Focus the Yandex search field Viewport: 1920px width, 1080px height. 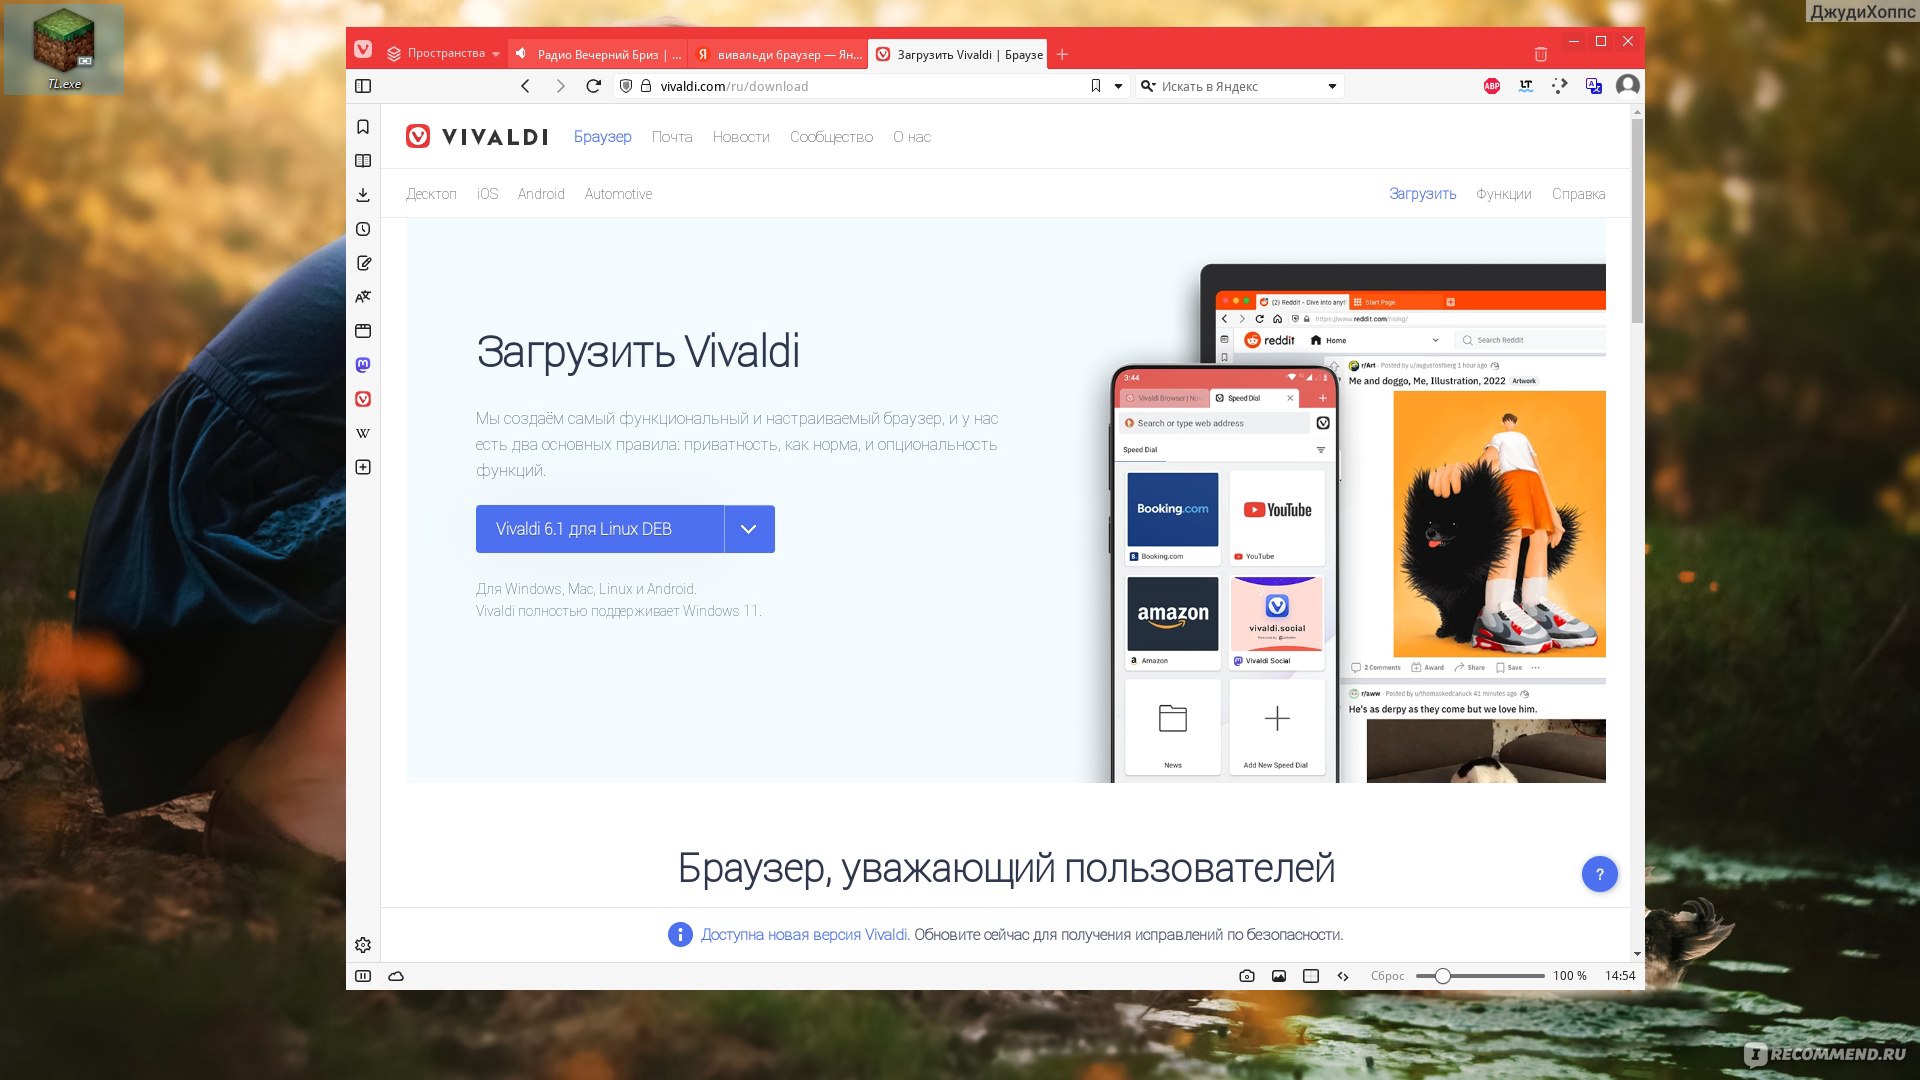click(1240, 86)
